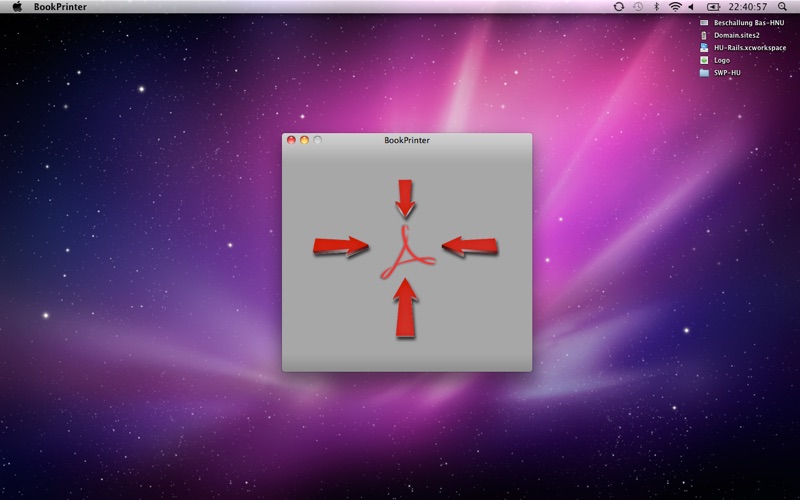Viewport: 800px width, 500px height.
Task: Click the red arrow pointing left
Action: tap(470, 246)
